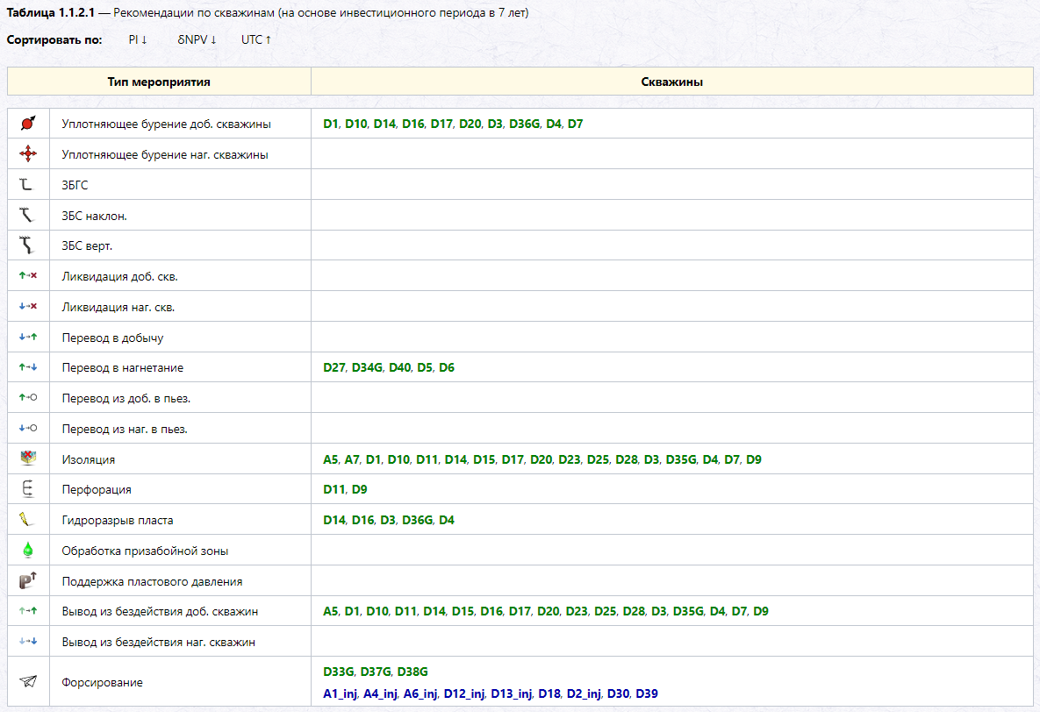
Task: Sort table by UTC ascending
Action: pyautogui.click(x=256, y=40)
